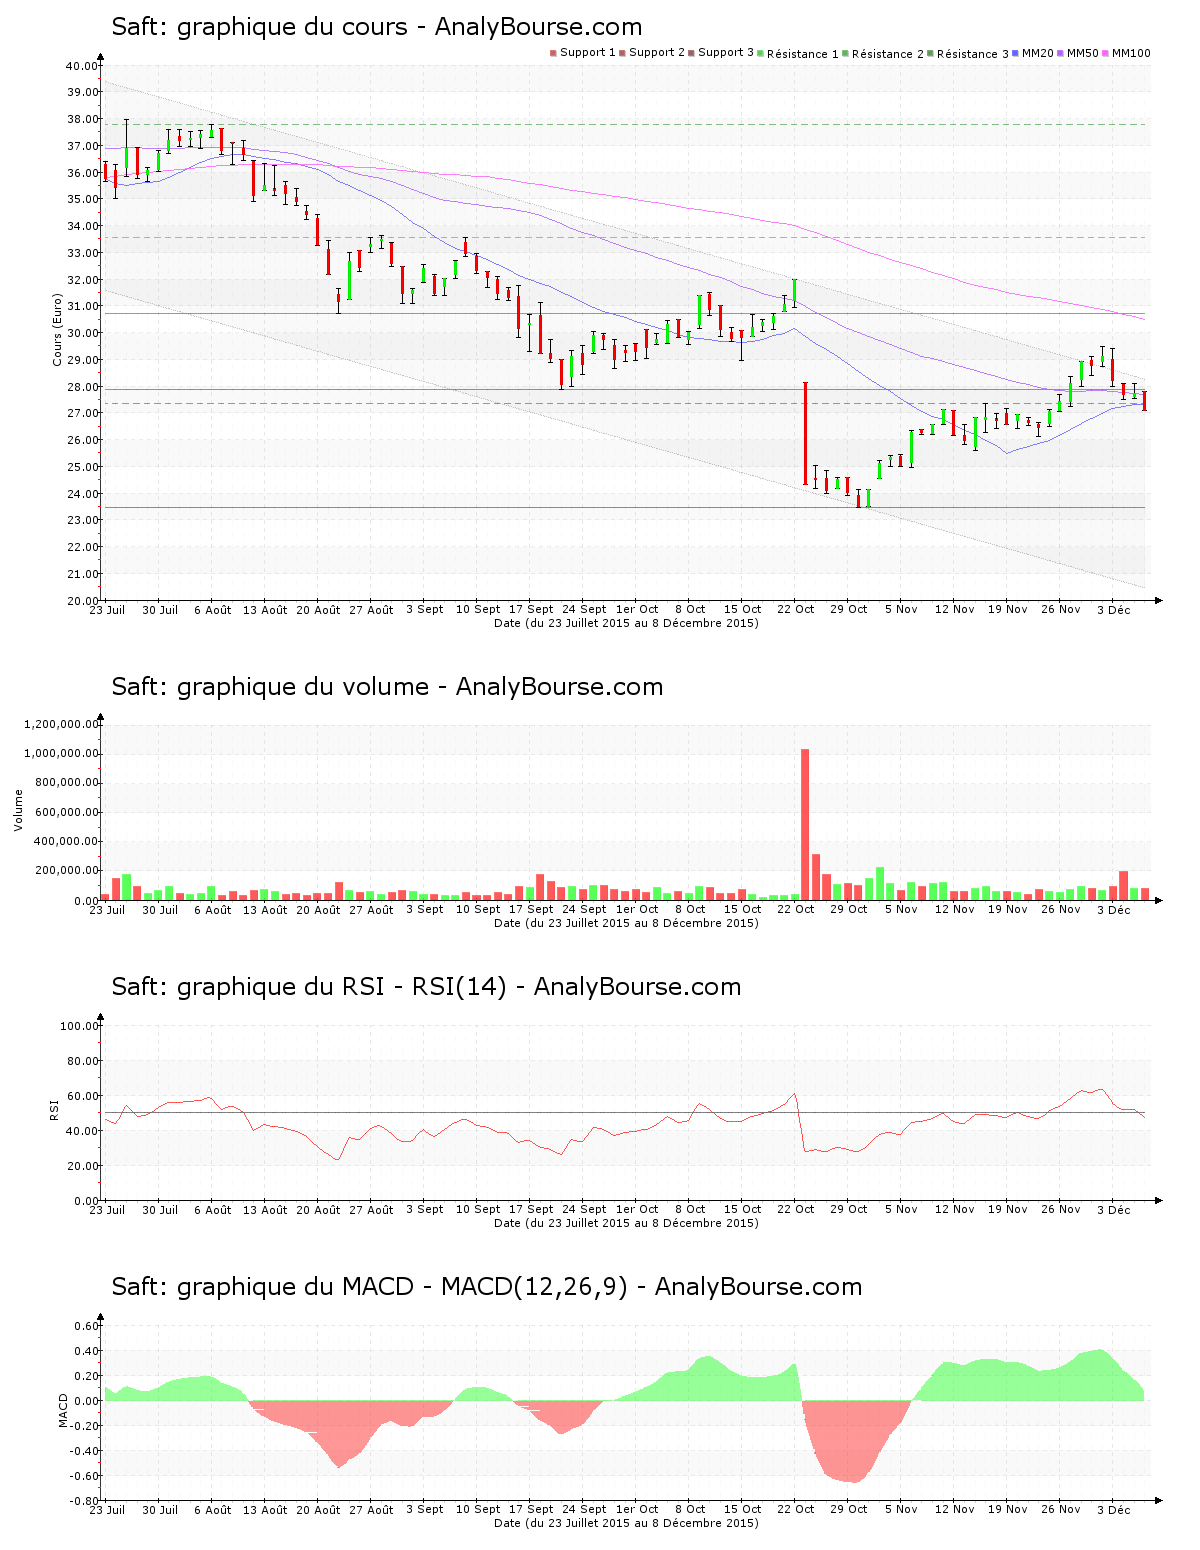Click the long red 22 Oct price candle
This screenshot has width=1200, height=1550.
point(805,433)
